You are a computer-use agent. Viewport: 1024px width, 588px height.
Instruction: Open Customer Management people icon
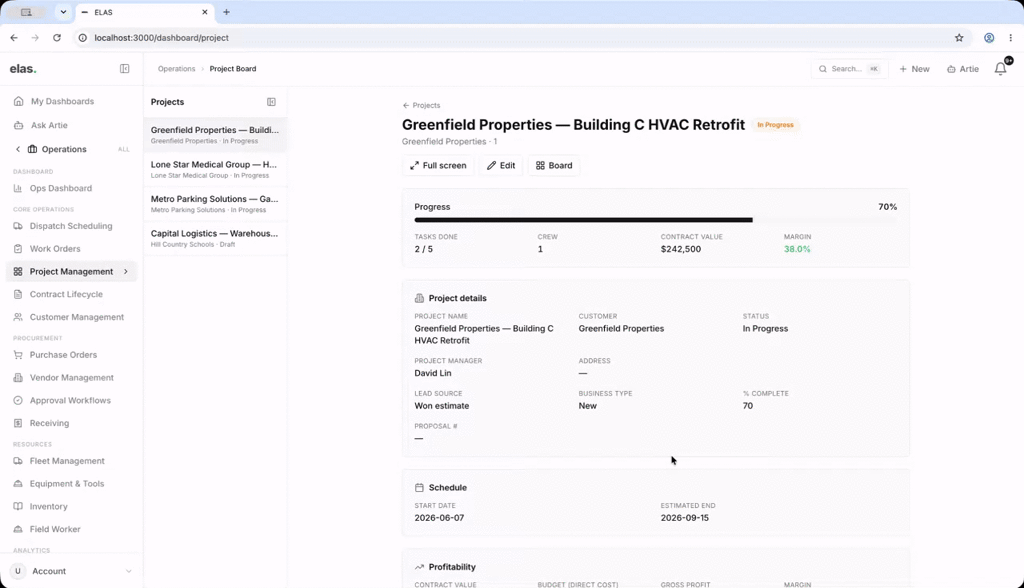[x=18, y=318]
